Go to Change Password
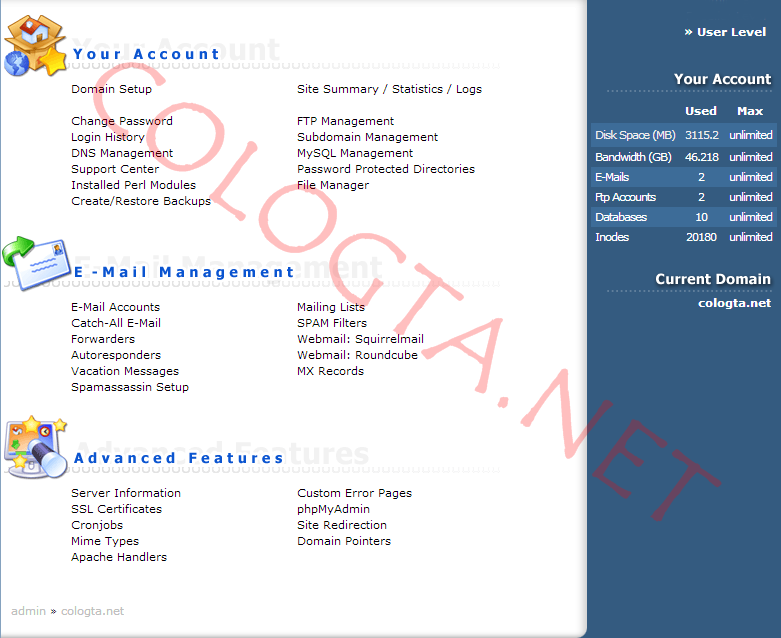The height and width of the screenshot is (638, 781). (121, 121)
